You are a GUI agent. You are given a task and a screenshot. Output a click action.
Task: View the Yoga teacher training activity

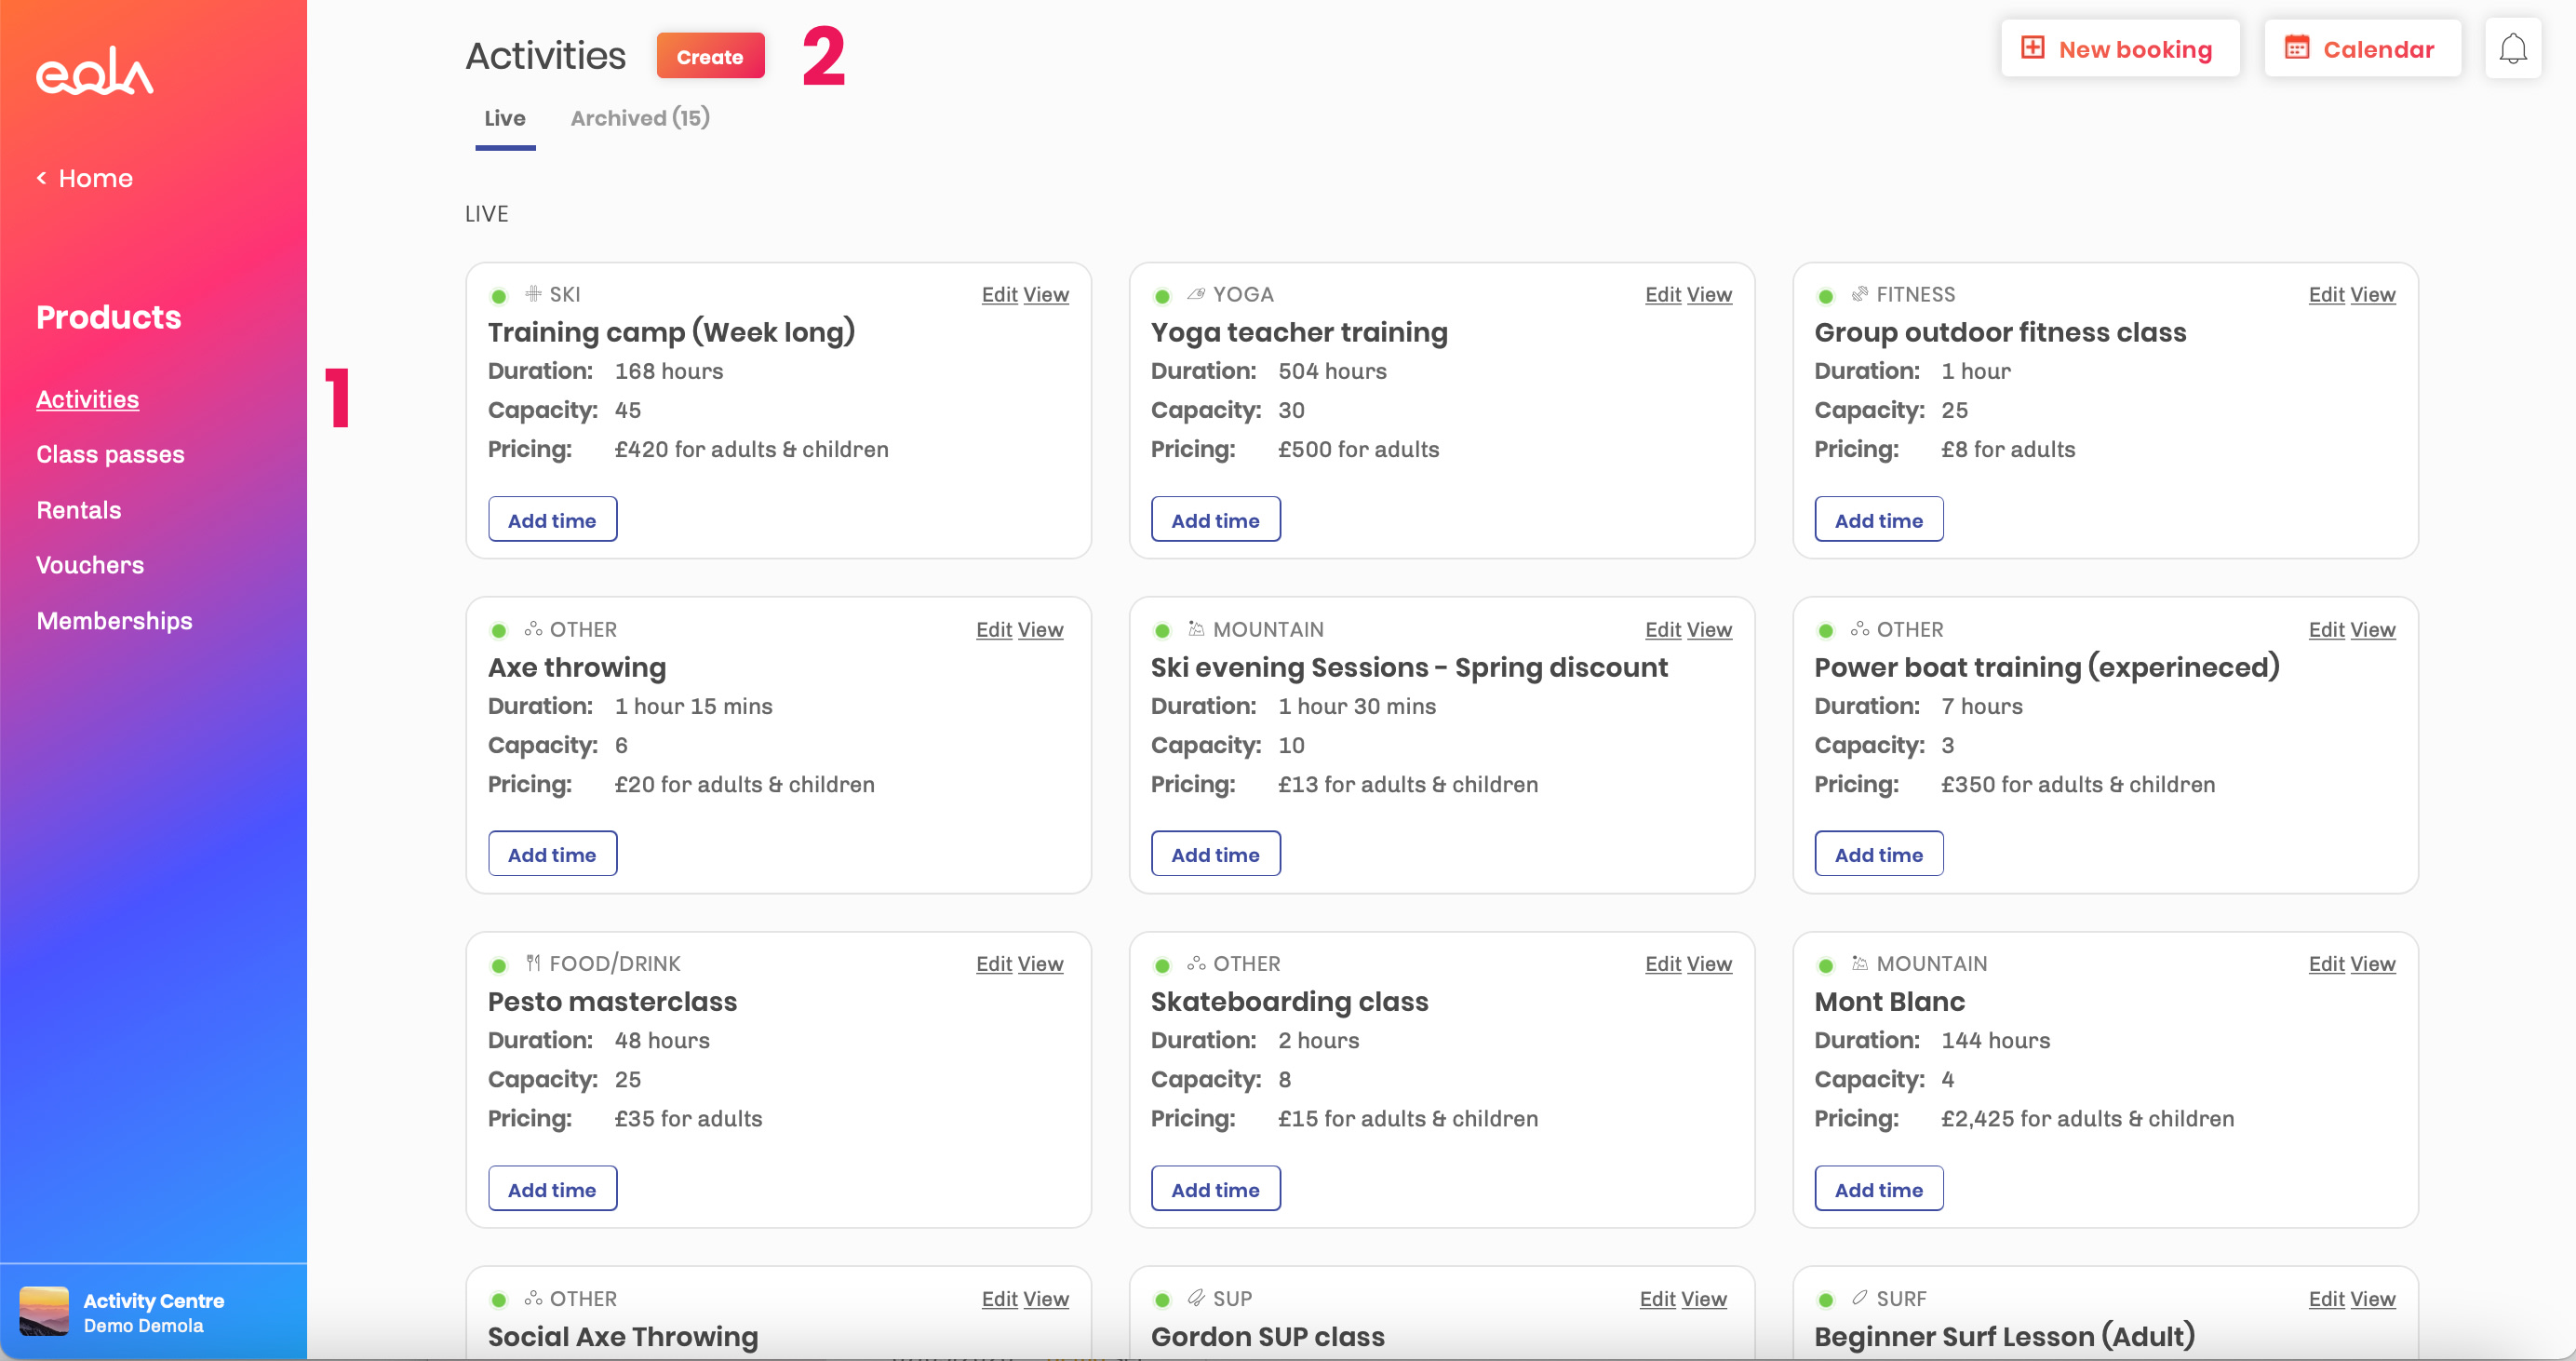tap(1709, 294)
